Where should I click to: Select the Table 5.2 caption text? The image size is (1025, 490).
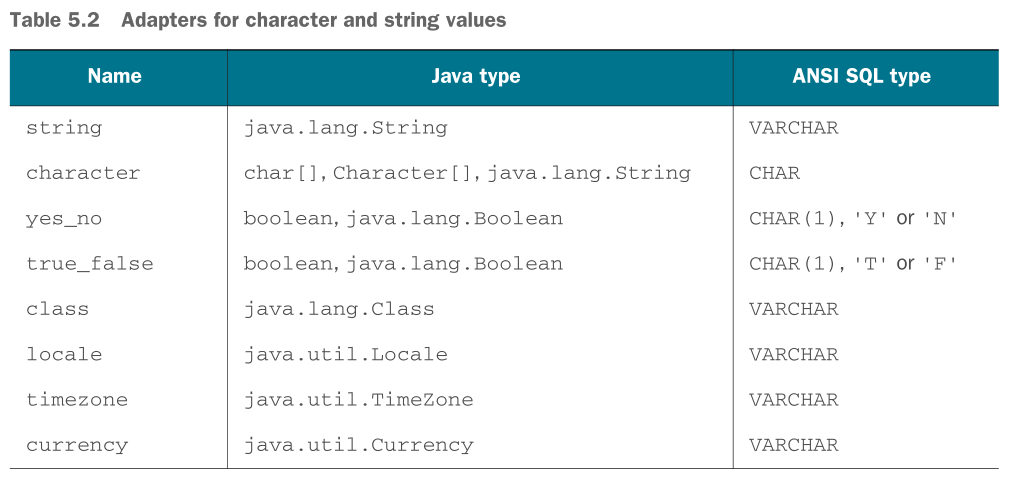(258, 20)
